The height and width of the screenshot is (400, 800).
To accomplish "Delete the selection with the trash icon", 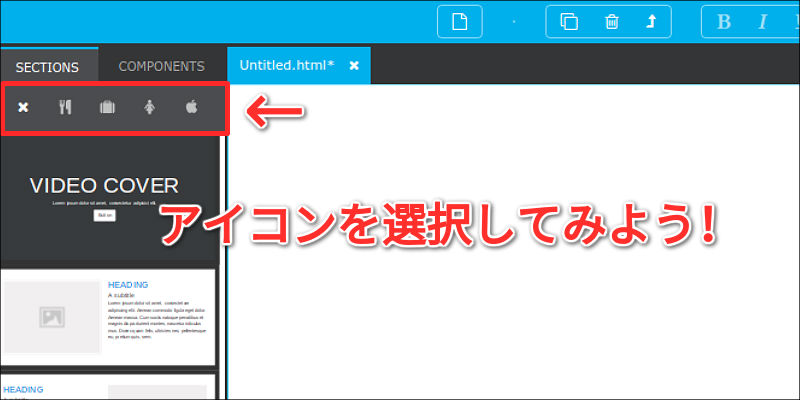I will (612, 22).
